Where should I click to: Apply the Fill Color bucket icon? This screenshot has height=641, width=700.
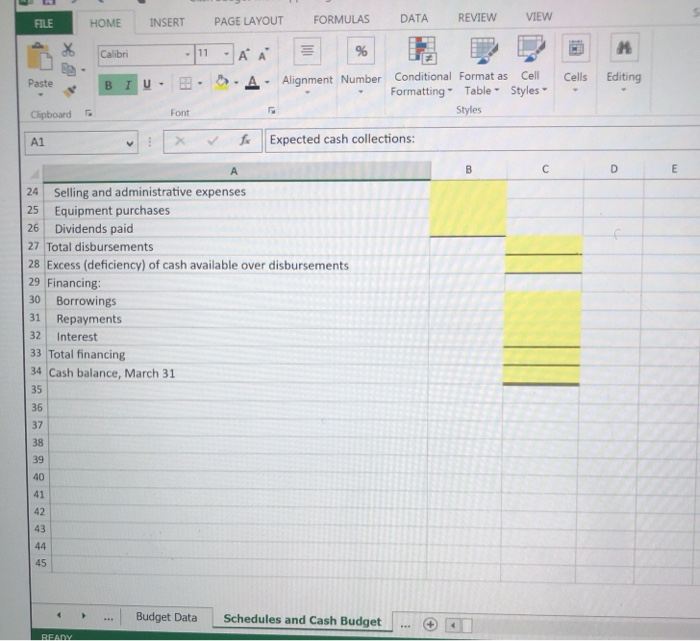[x=221, y=82]
